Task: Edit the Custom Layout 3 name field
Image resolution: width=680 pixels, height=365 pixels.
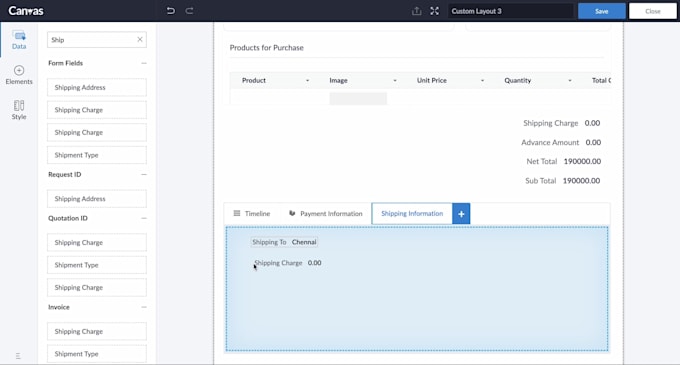Action: point(510,11)
